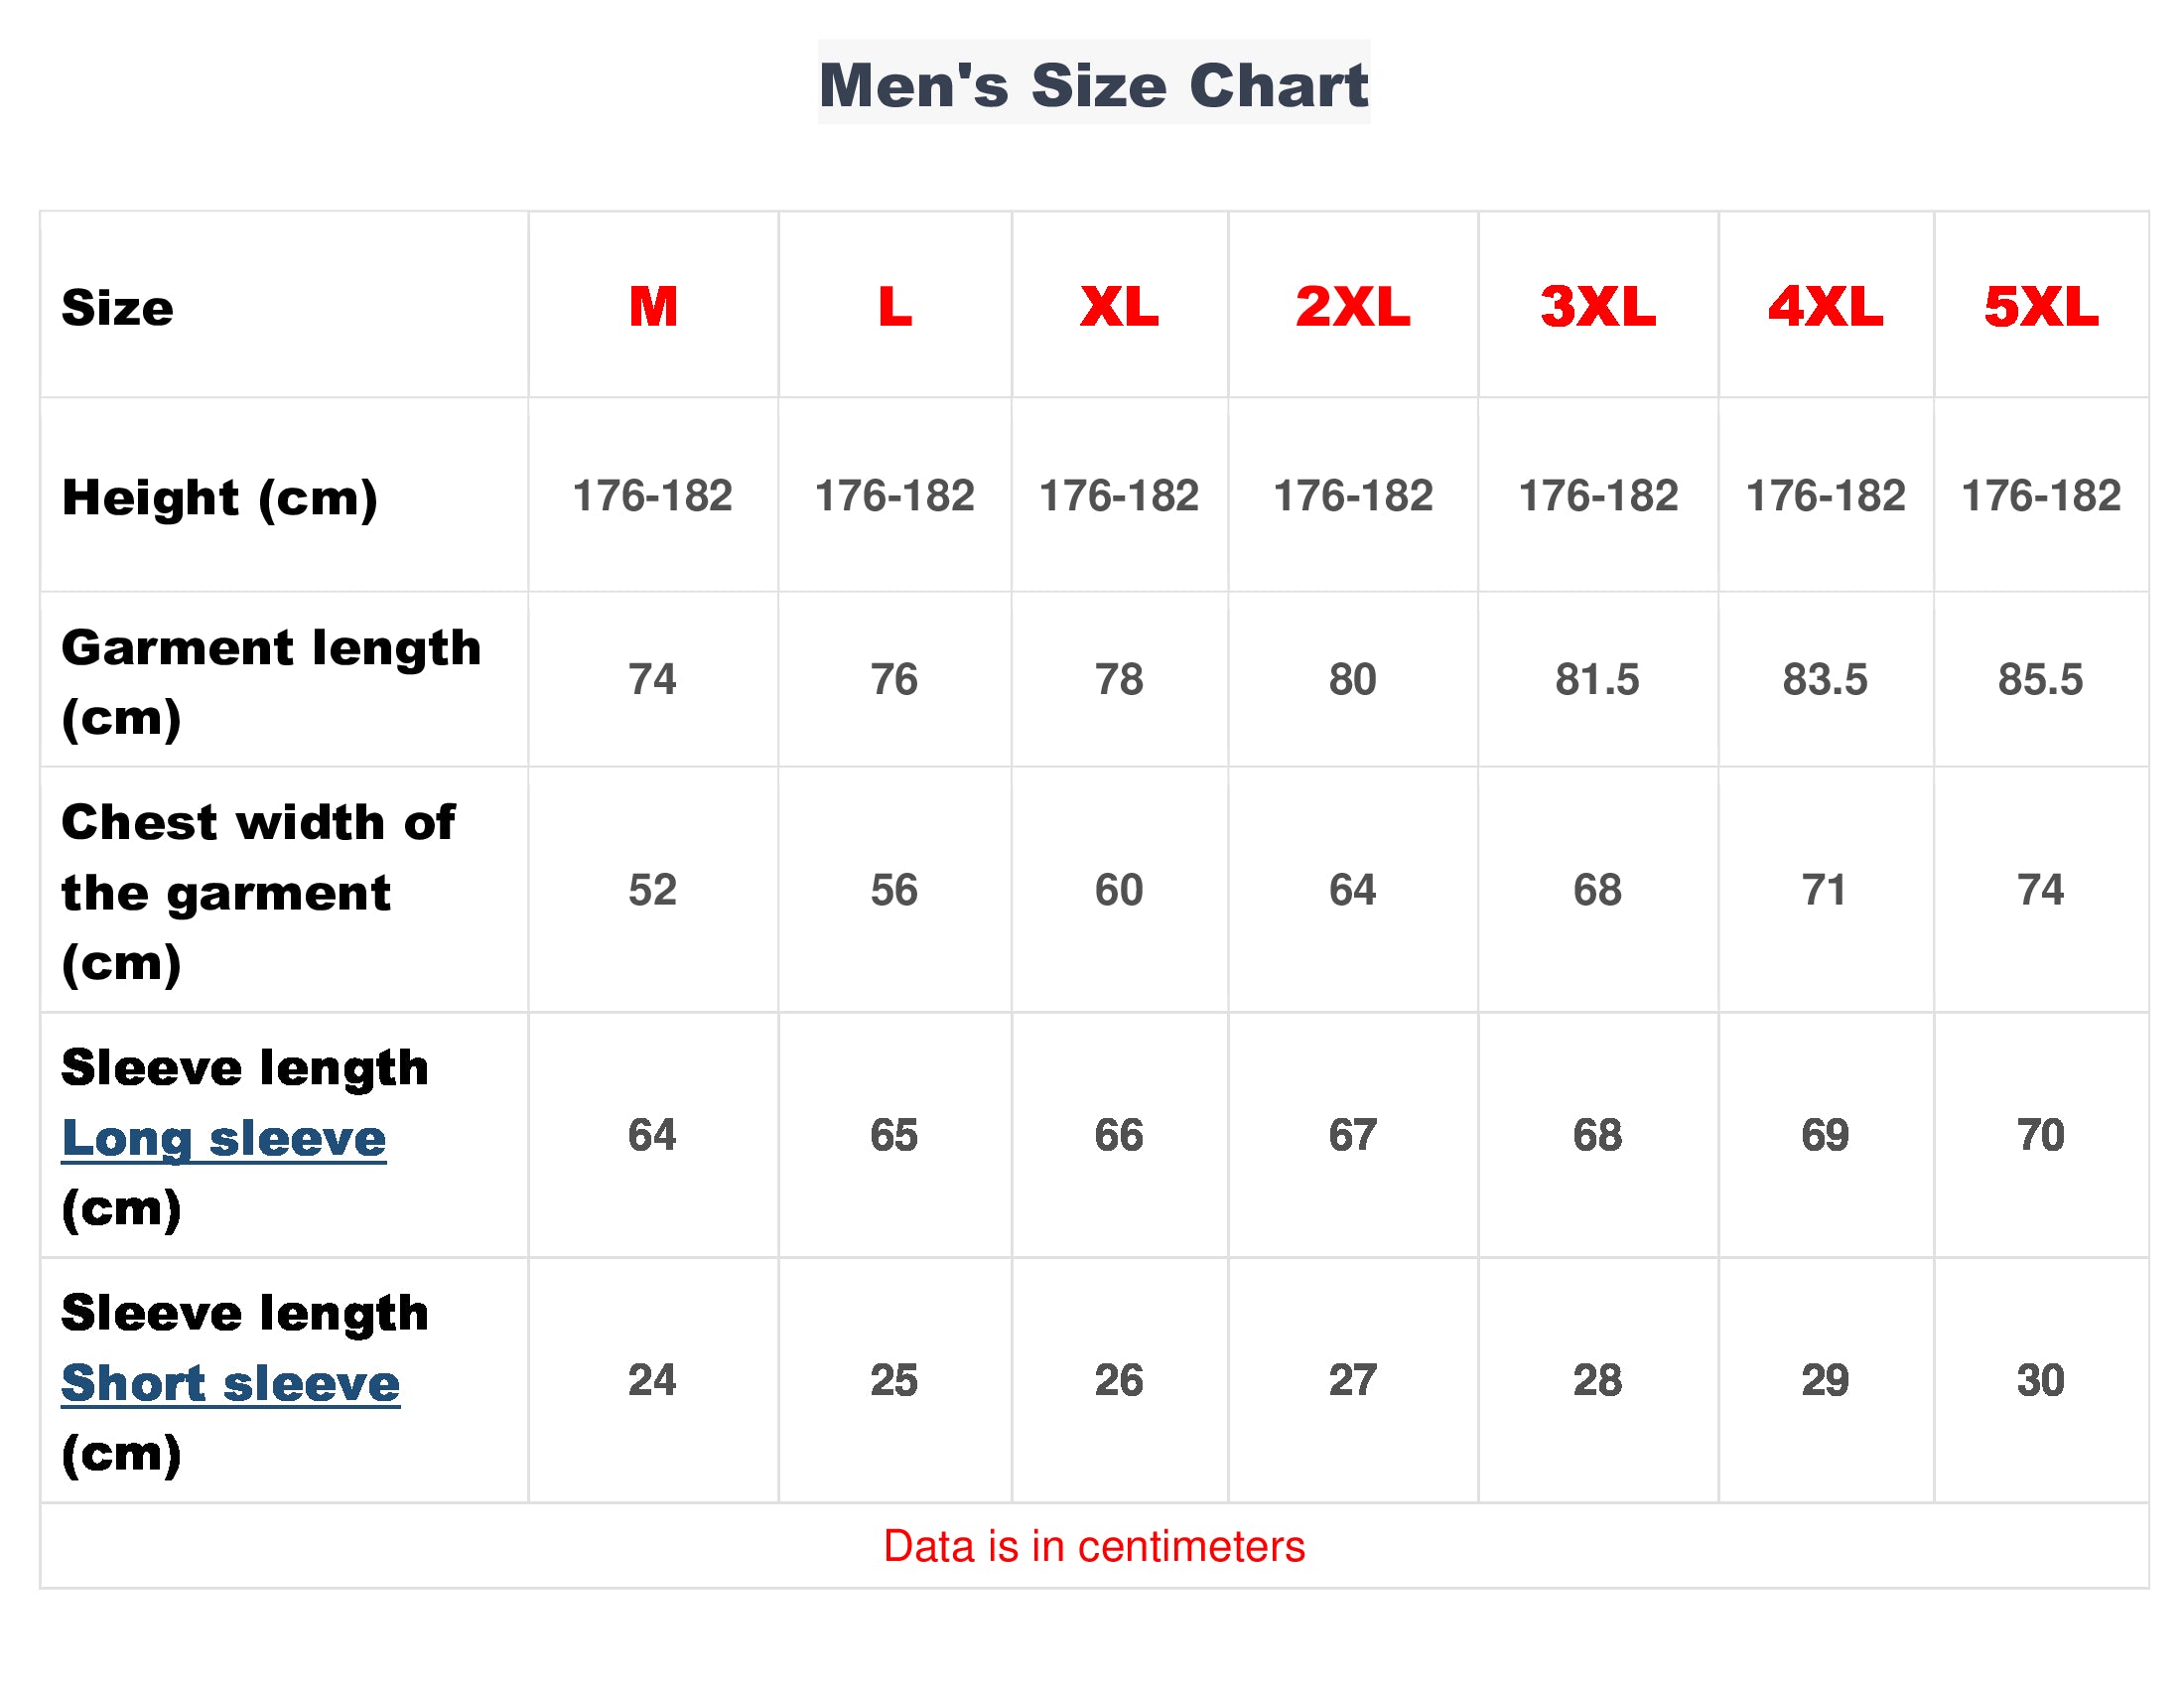This screenshot has height=1688, width=2184.
Task: Click short sleeve length value 27 for 2XL
Action: (x=1352, y=1380)
